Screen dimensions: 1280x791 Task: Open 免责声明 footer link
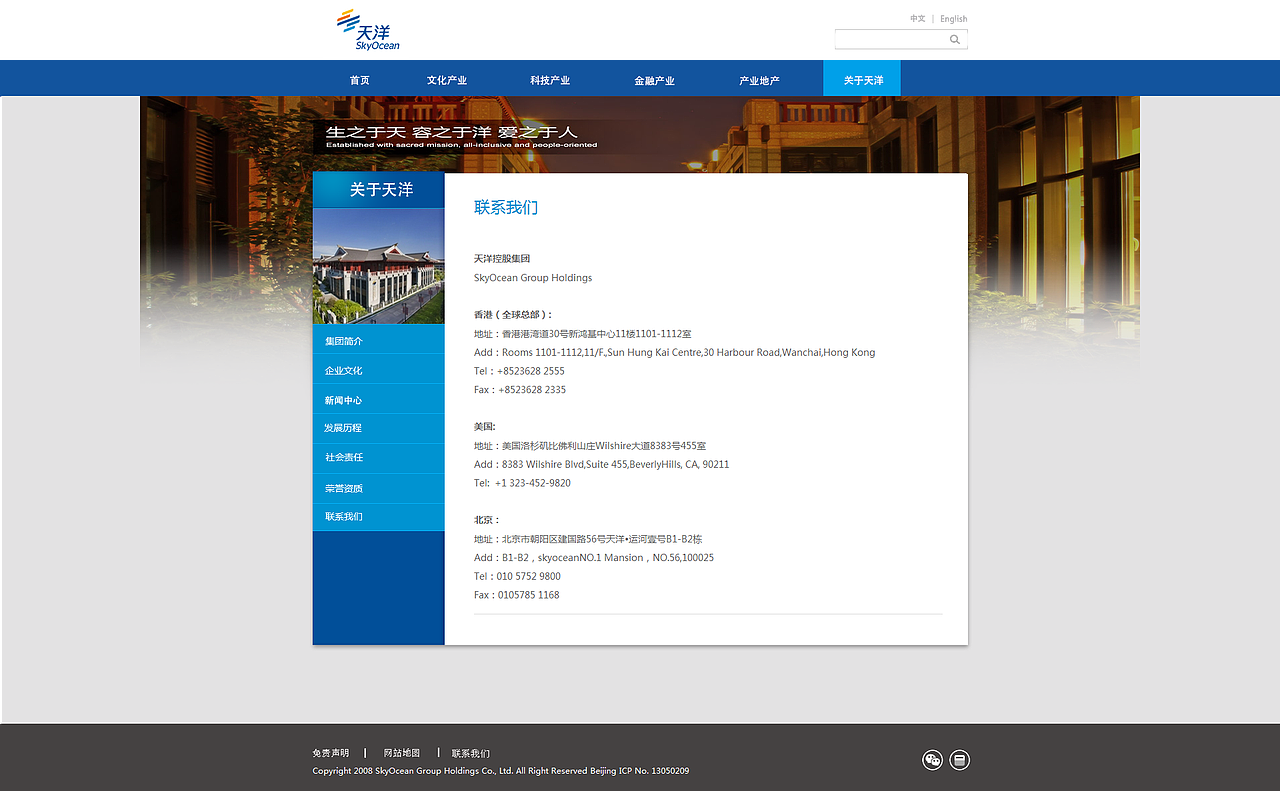331,753
